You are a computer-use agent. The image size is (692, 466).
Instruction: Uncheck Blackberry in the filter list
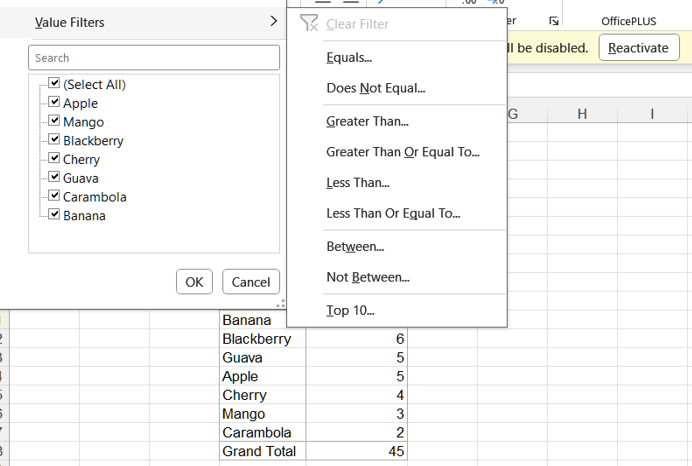(55, 141)
